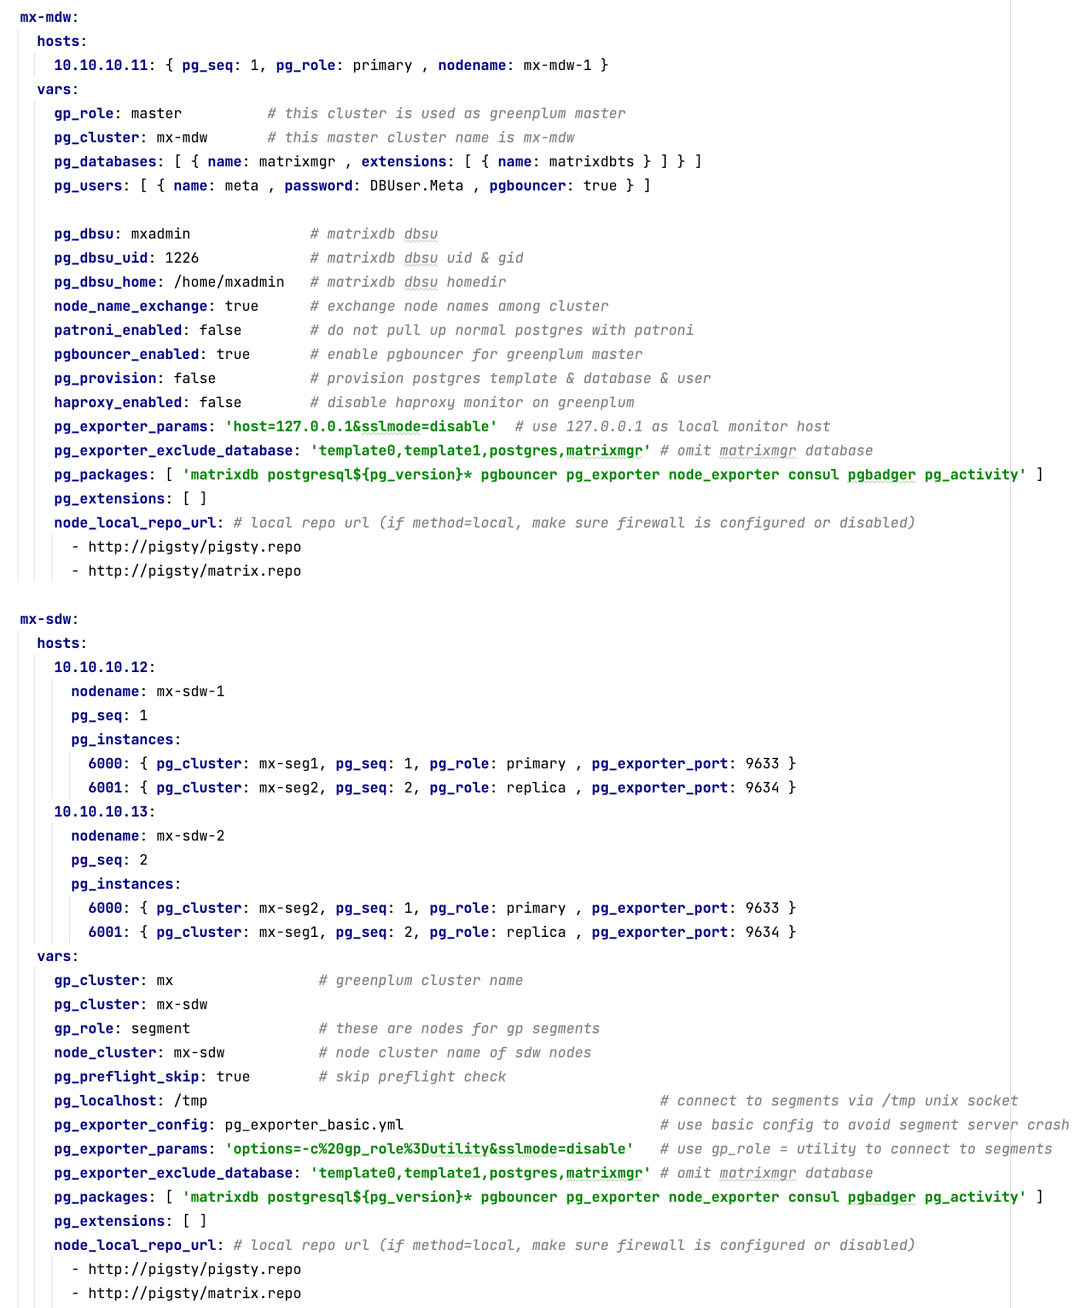Viewport: 1080px width, 1308px height.
Task: Click the top-level 'mx-sdw:' key
Action: tap(49, 619)
